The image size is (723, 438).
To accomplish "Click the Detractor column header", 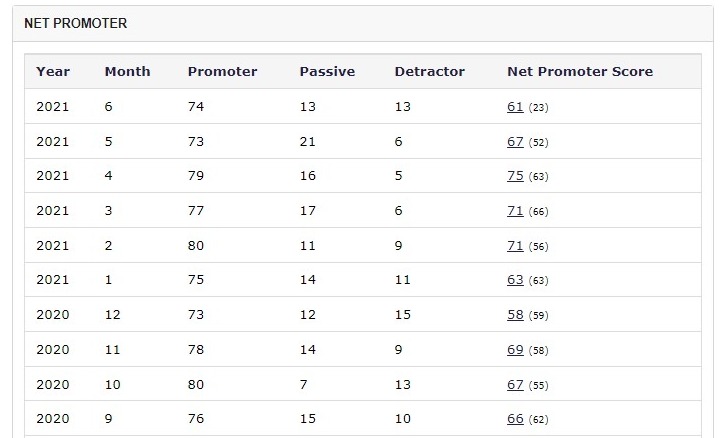I will click(430, 71).
